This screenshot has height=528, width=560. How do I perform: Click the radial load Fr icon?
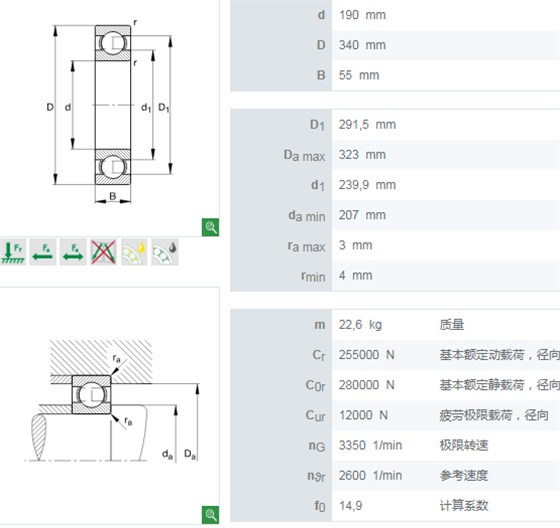13,252
